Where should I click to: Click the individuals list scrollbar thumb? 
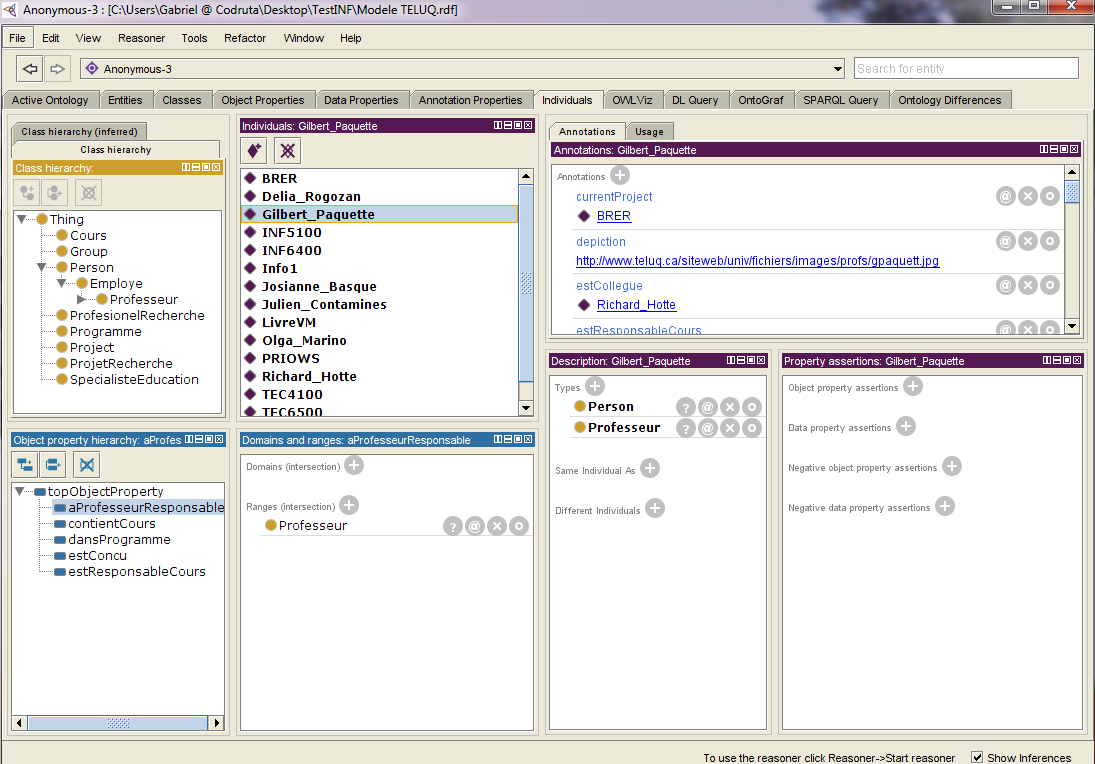pos(526,284)
